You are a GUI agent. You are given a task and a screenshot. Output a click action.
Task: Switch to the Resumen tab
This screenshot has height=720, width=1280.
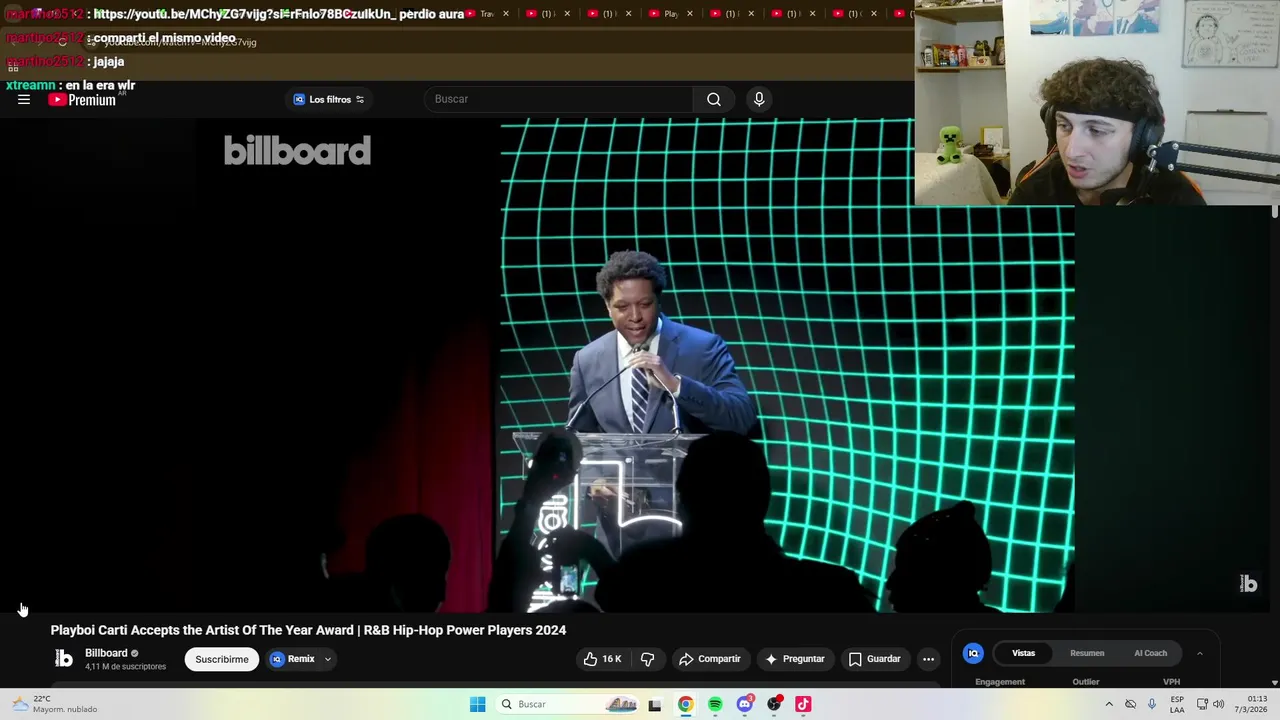tap(1087, 653)
